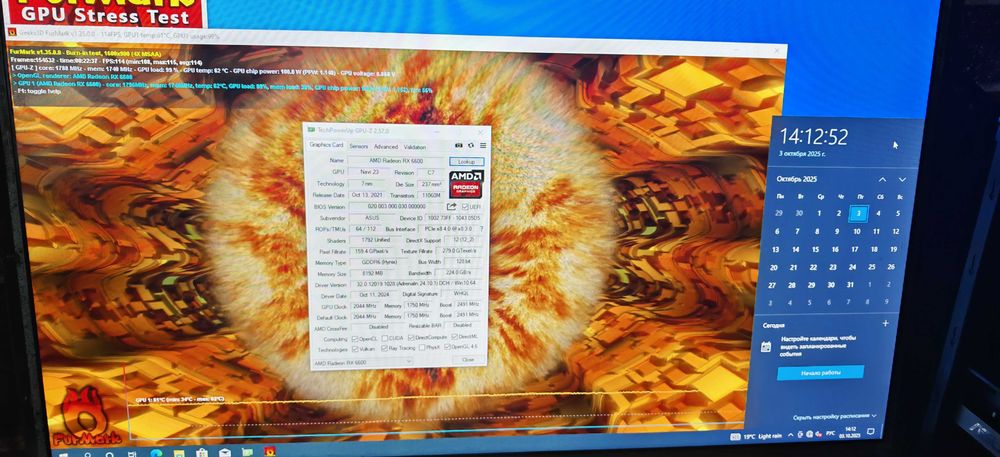The width and height of the screenshot is (1000, 457).
Task: Toggle the UEFI checkbox
Action: click(464, 207)
